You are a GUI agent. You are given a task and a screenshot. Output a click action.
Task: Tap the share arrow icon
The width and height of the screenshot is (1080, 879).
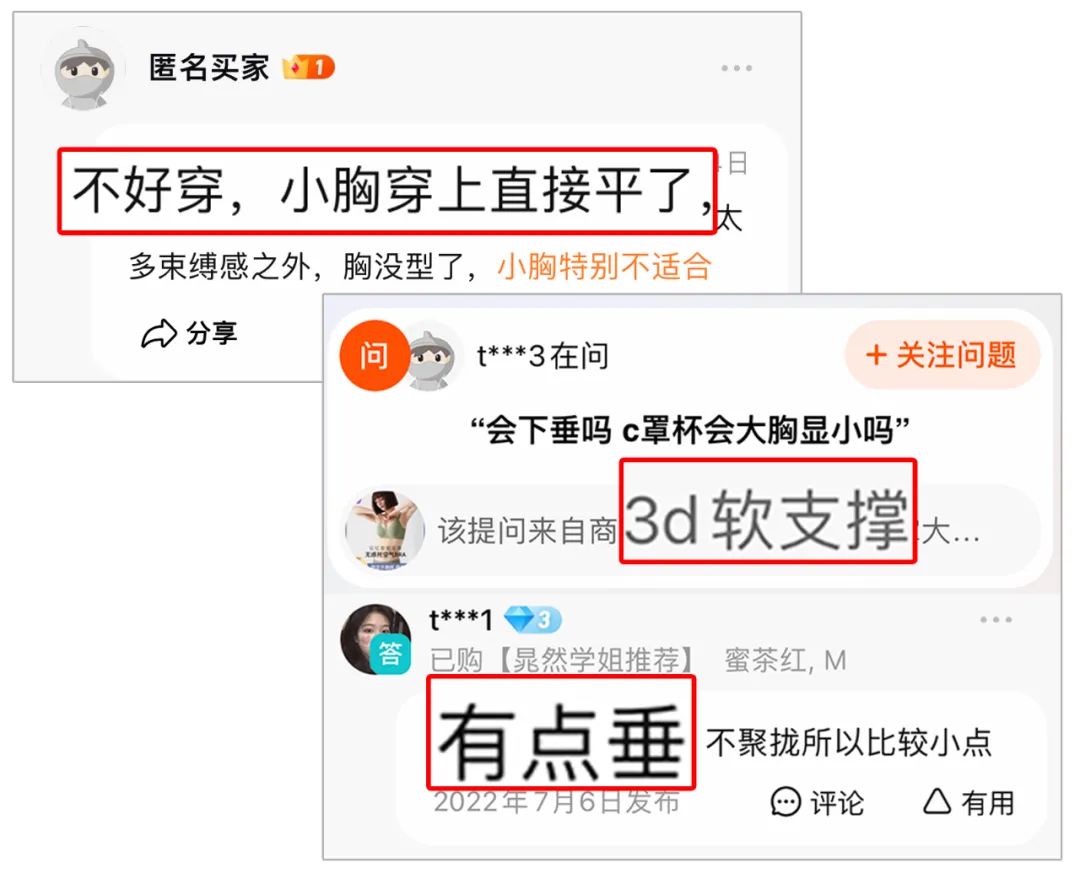[158, 334]
